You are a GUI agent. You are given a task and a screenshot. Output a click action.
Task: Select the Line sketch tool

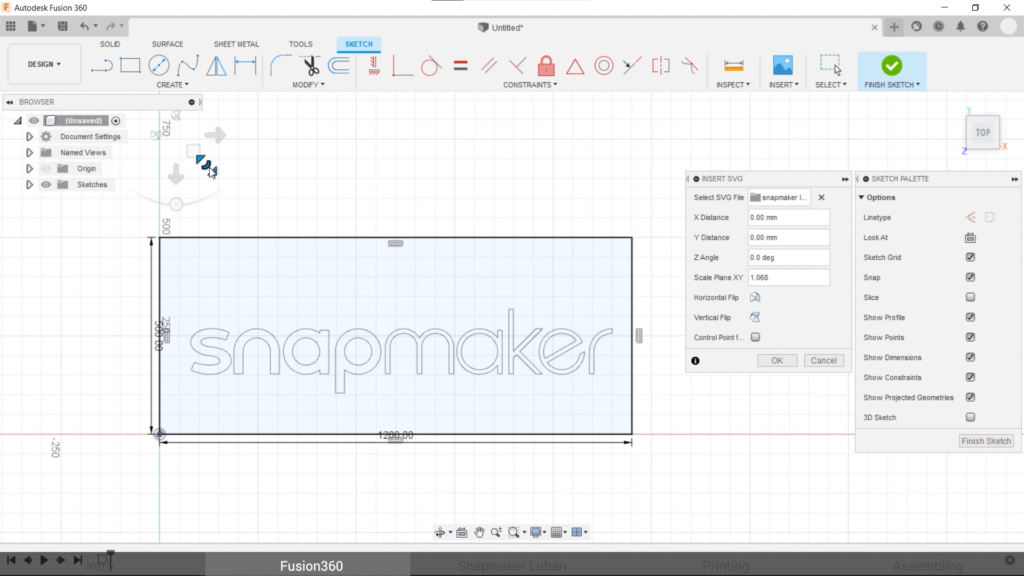point(101,66)
